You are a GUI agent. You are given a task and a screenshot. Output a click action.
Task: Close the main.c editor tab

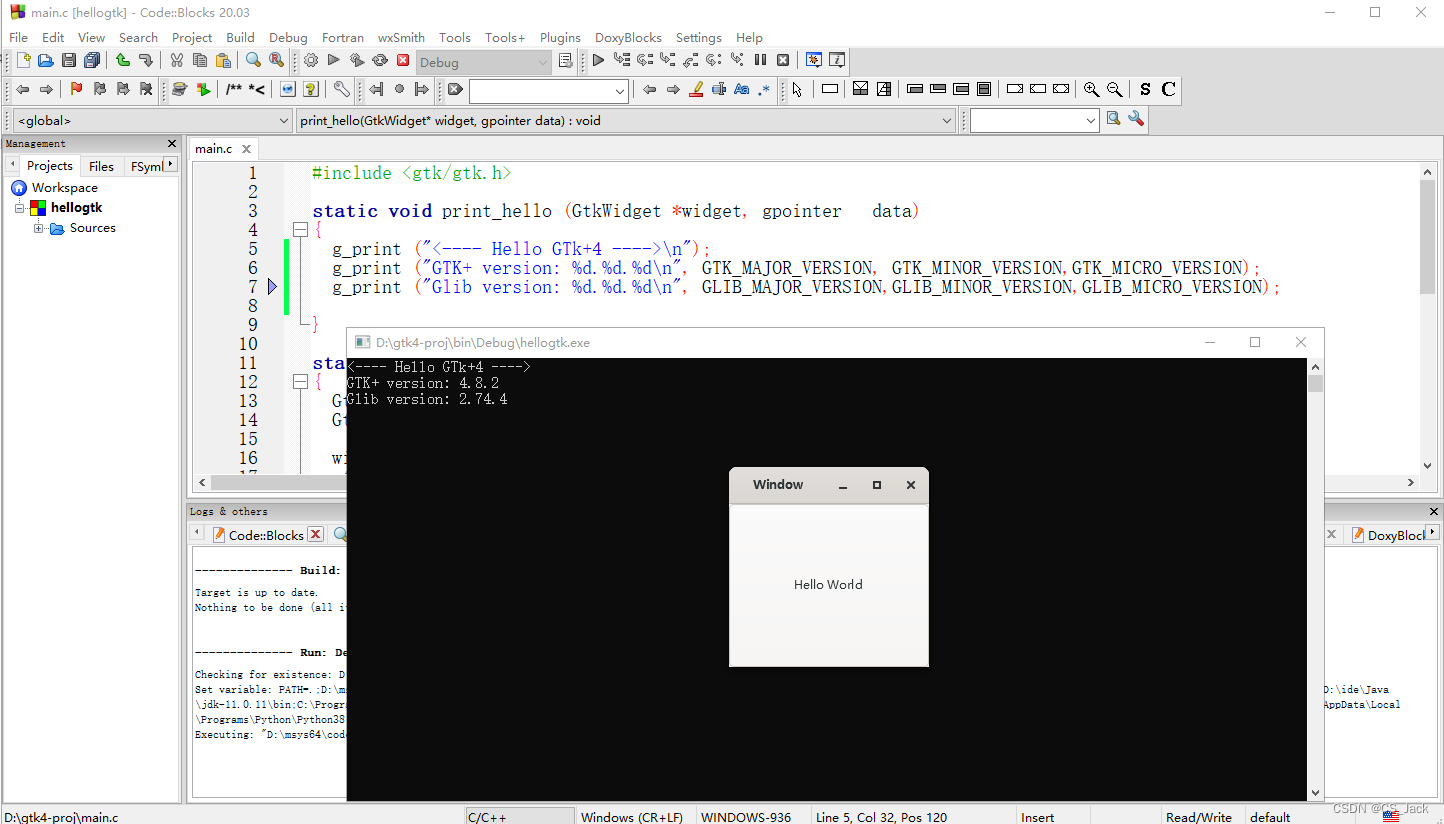coord(246,149)
